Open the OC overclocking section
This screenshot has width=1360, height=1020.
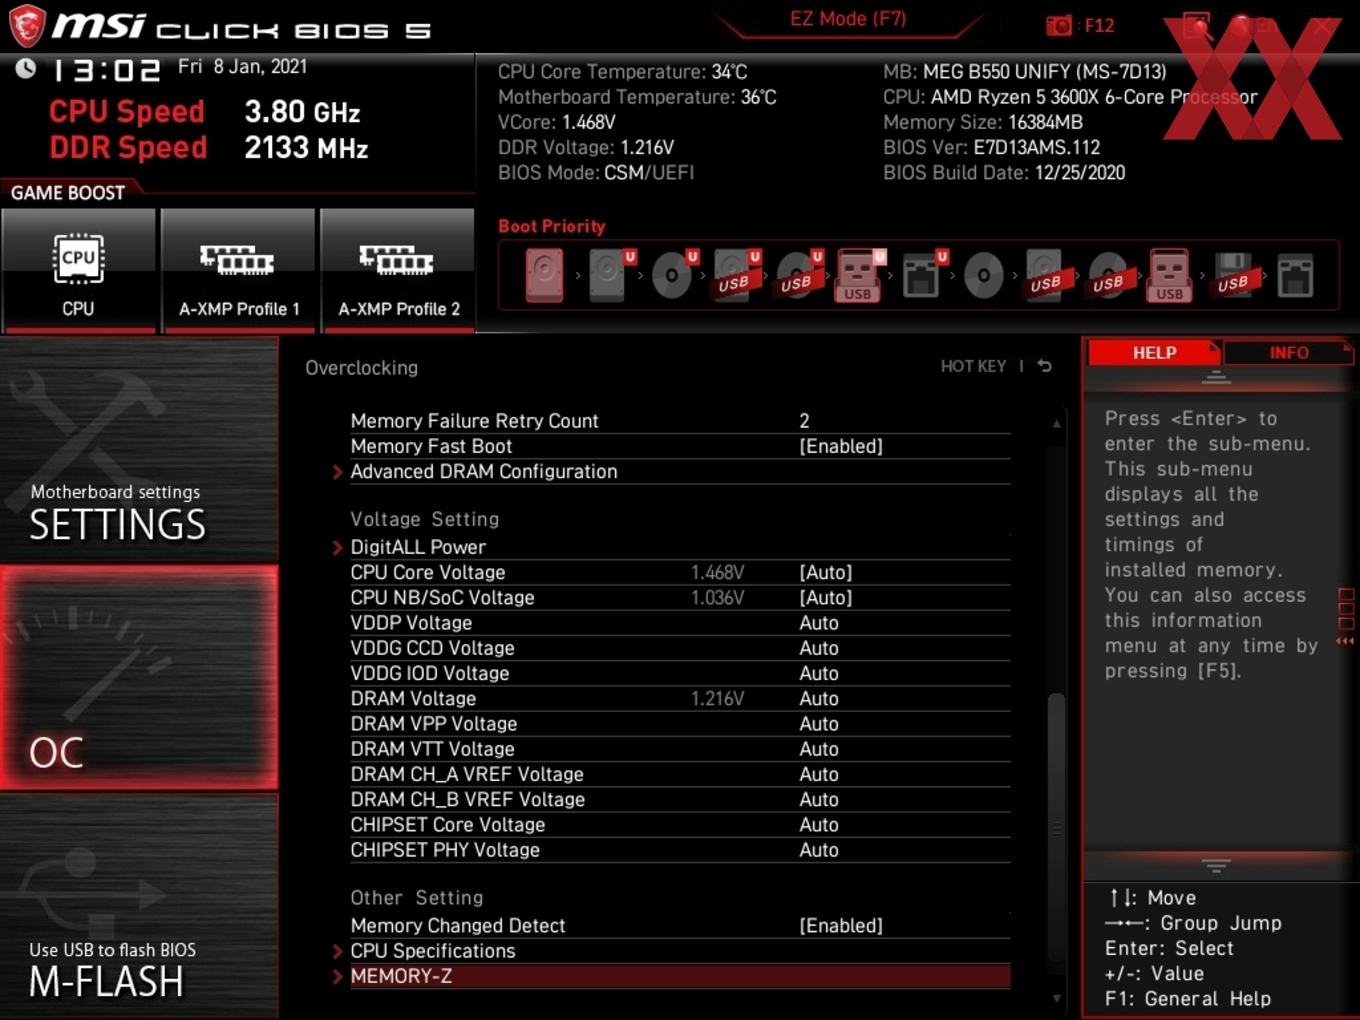[x=139, y=678]
